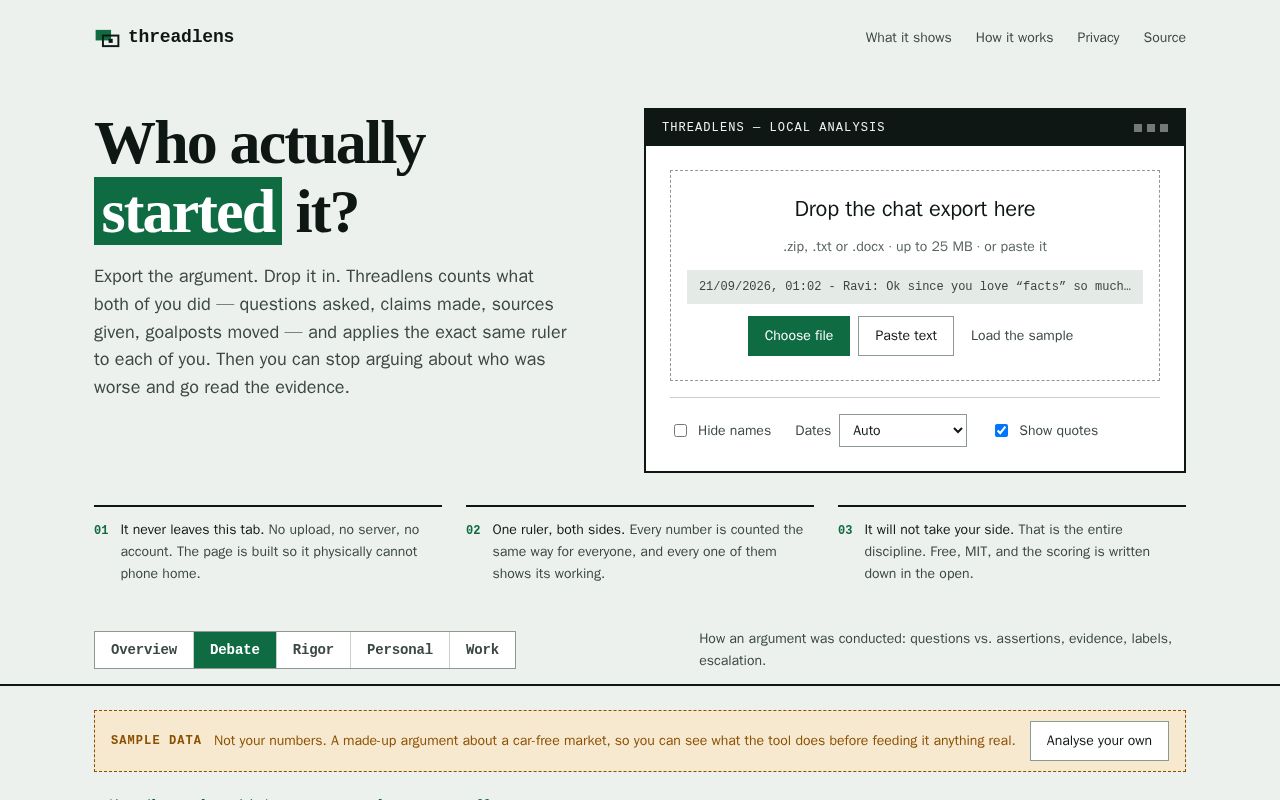Image resolution: width=1280 pixels, height=800 pixels.
Task: Go to How it works section
Action: click(1014, 38)
